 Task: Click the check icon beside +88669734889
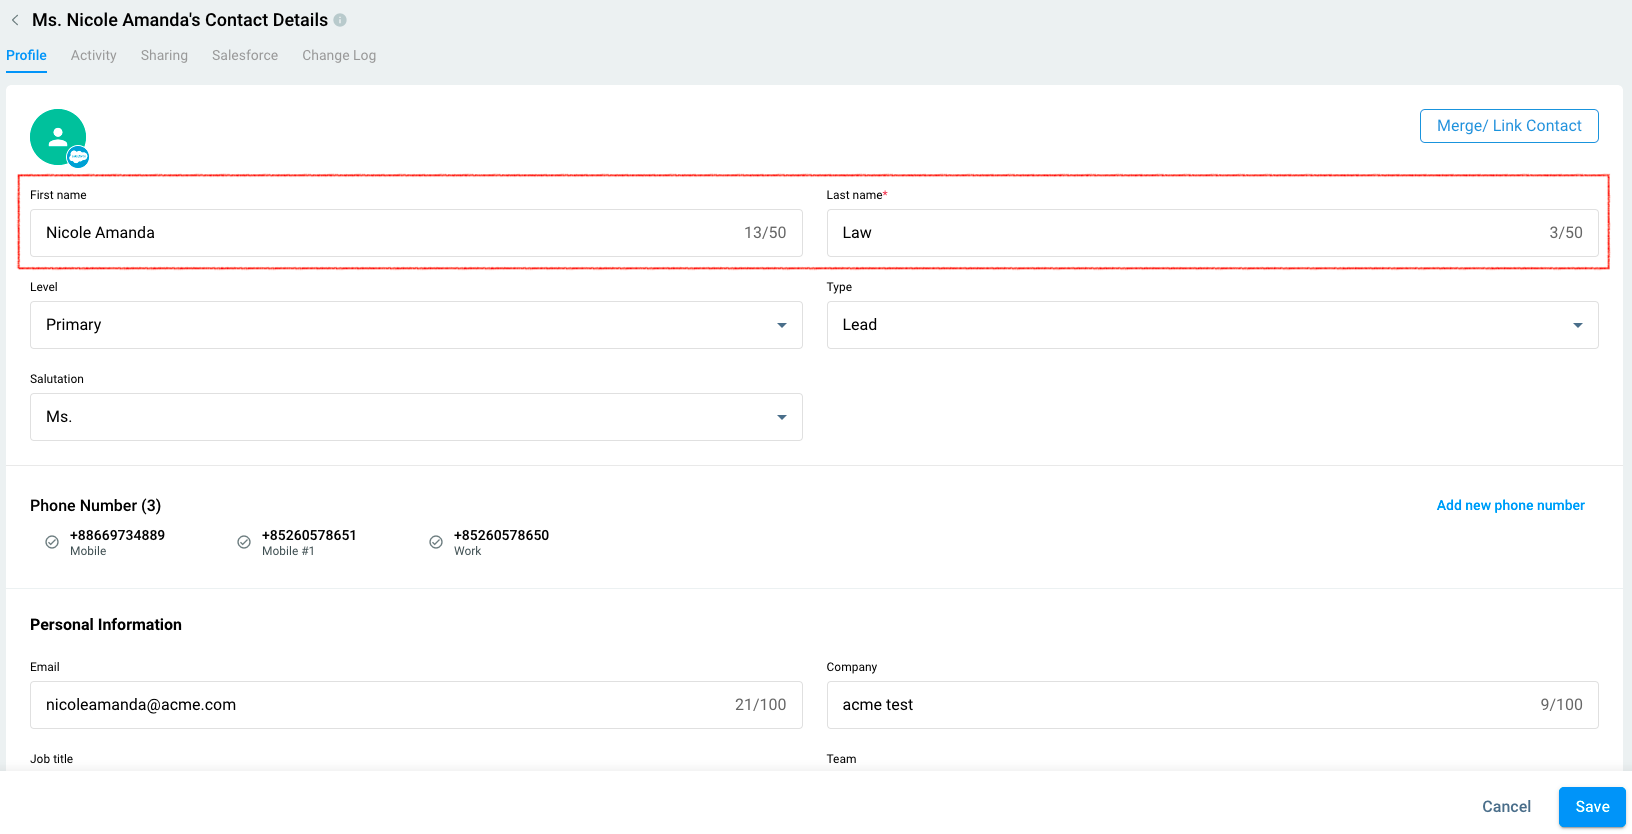[52, 542]
